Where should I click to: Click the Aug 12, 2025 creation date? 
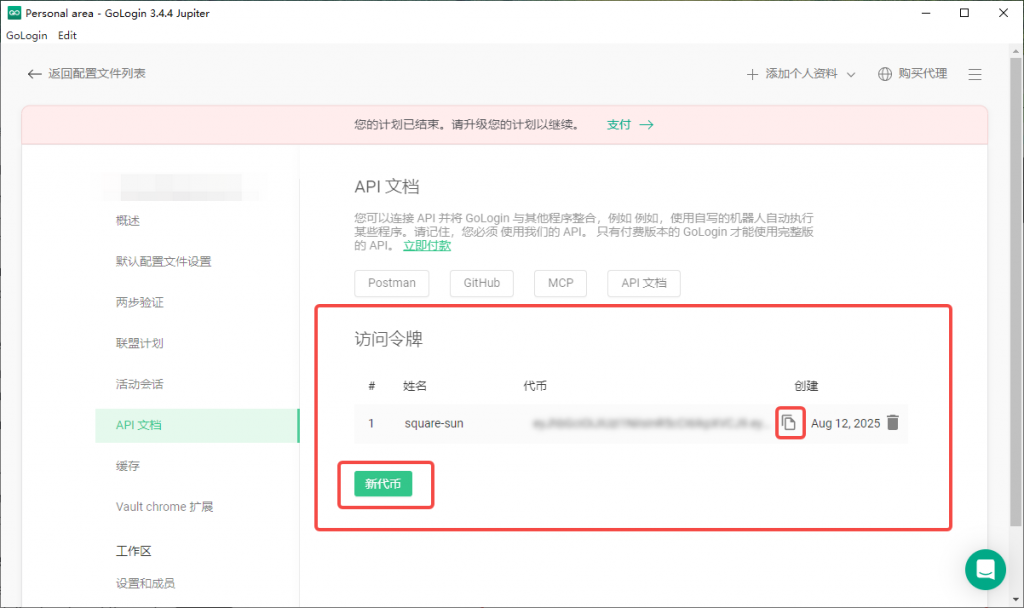click(x=846, y=423)
